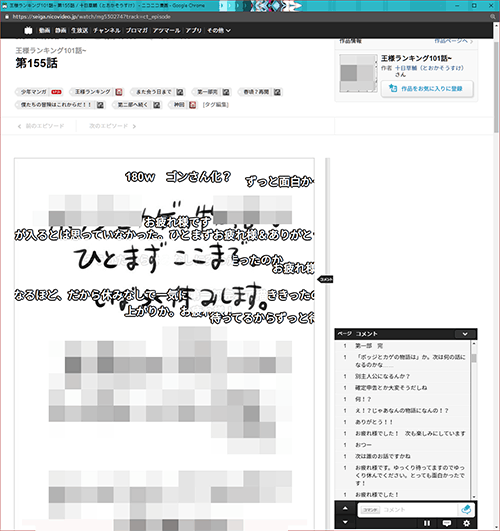Viewport: 500px width, 531px height.
Task: Expand the その他 dropdown menu
Action: 219,30
